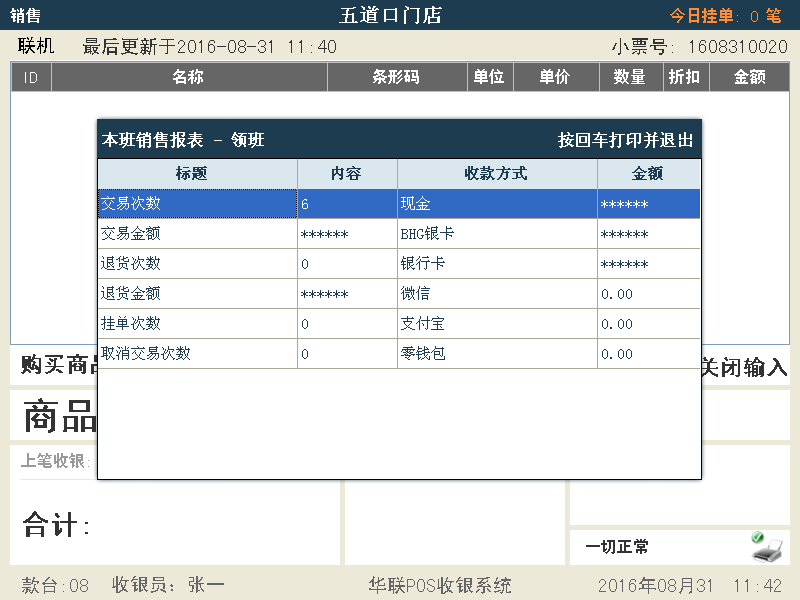Image resolution: width=800 pixels, height=600 pixels.
Task: Click the 上笔收银 label
Action: pos(55,461)
